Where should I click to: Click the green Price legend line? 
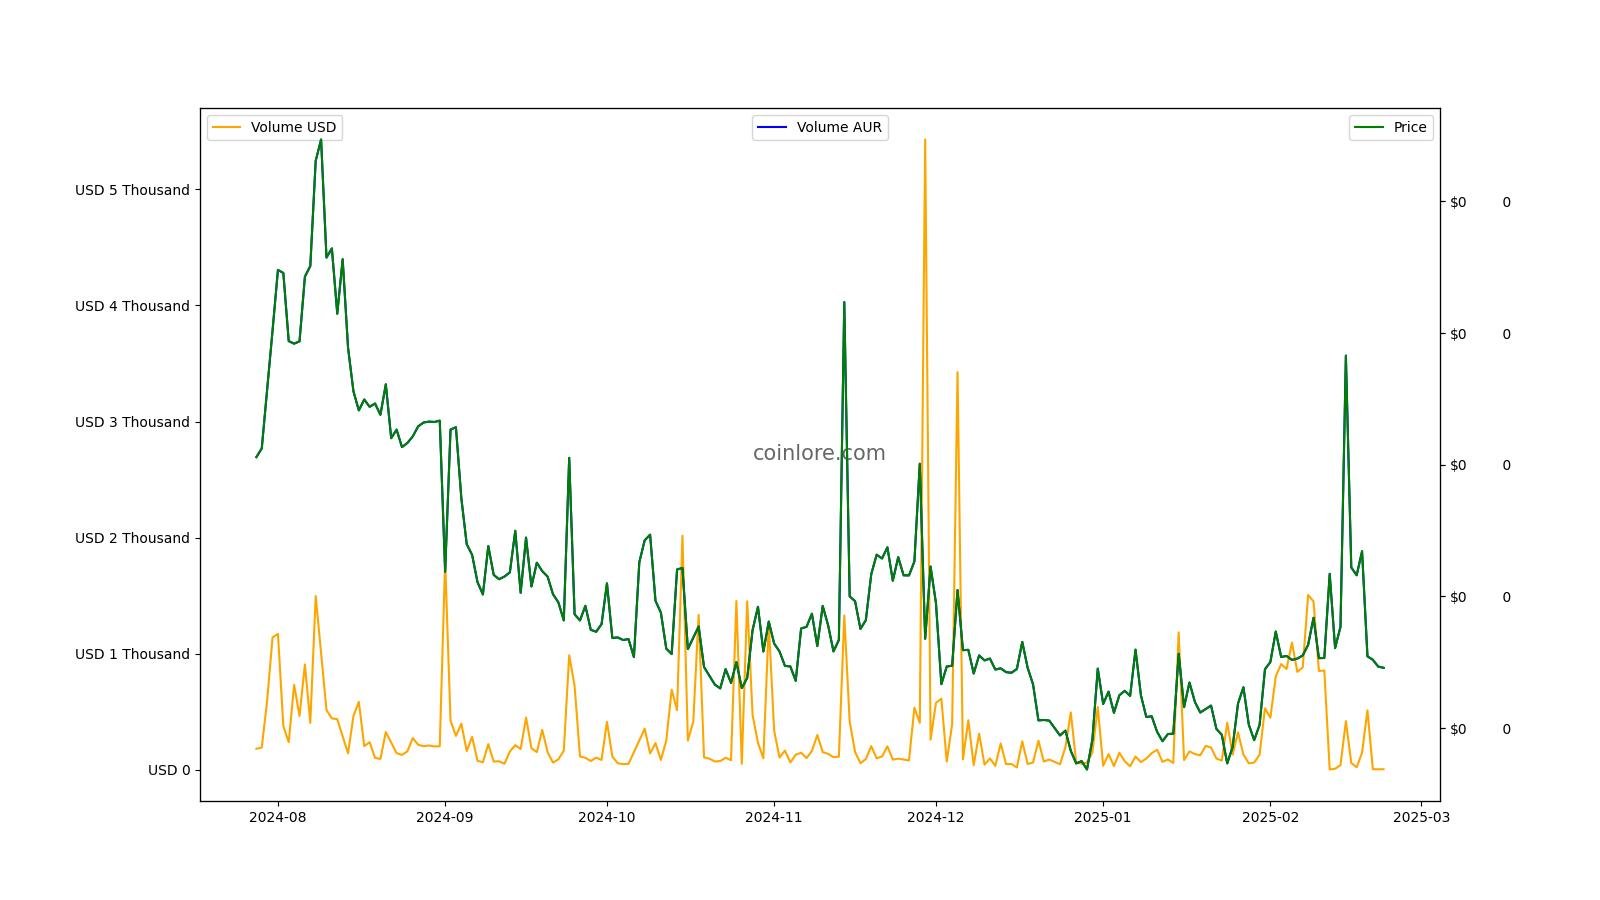(1369, 127)
